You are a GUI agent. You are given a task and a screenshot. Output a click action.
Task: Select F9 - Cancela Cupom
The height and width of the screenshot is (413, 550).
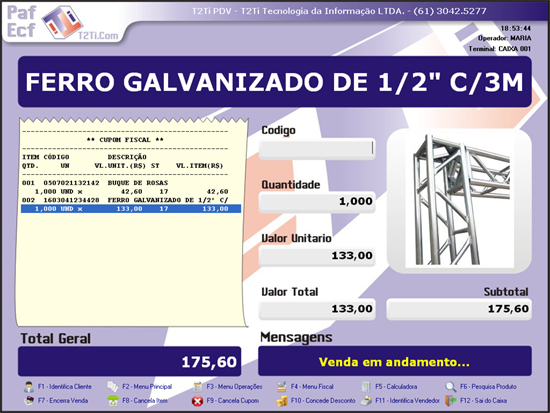click(x=233, y=401)
